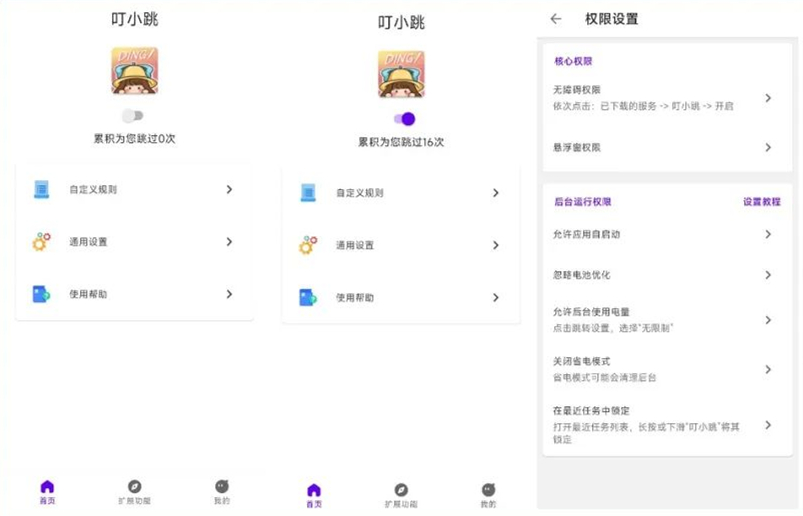This screenshot has width=803, height=516.
Task: Select 忽略电池优化 entry
Action: [x=667, y=275]
